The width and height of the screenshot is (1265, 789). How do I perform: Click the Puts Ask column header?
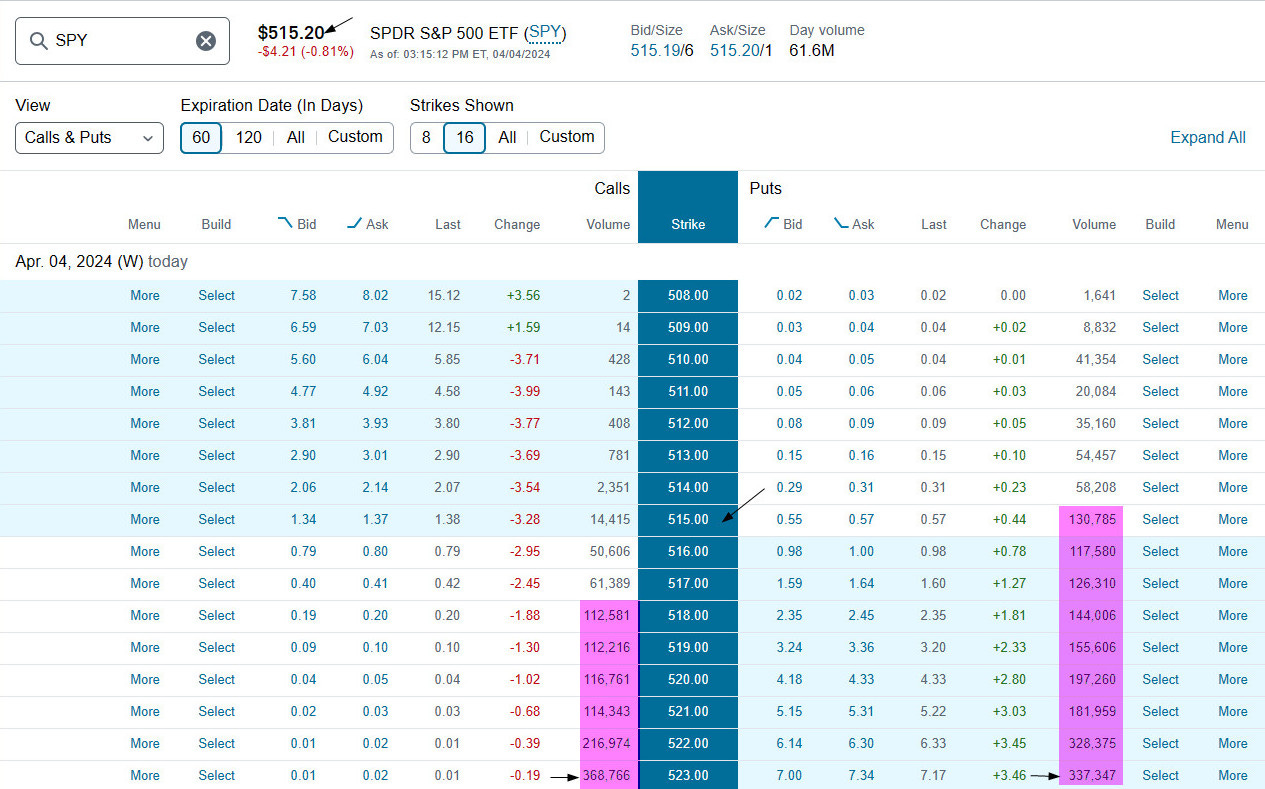tap(854, 224)
